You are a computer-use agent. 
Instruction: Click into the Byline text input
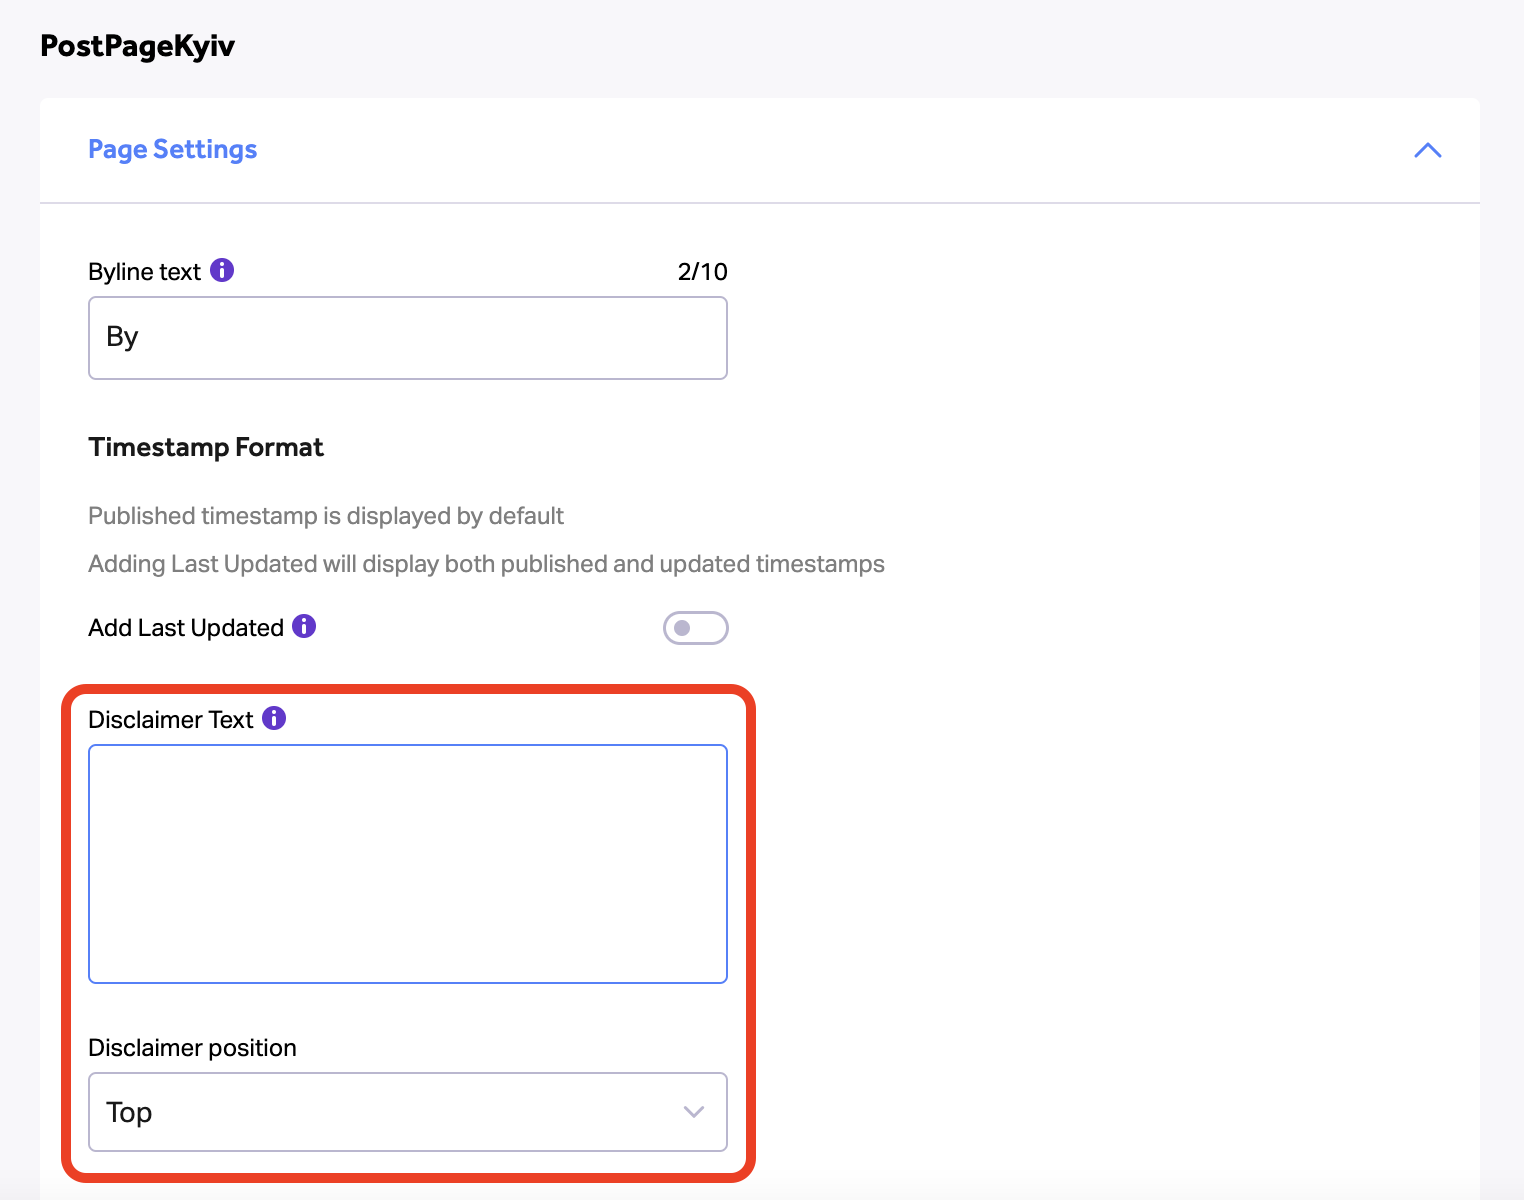[408, 338]
